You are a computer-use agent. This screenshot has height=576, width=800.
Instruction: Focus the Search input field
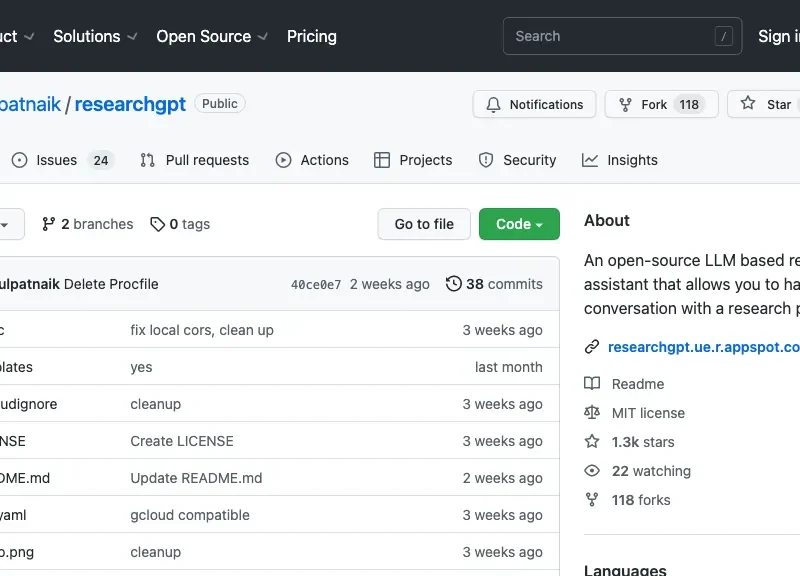click(622, 36)
